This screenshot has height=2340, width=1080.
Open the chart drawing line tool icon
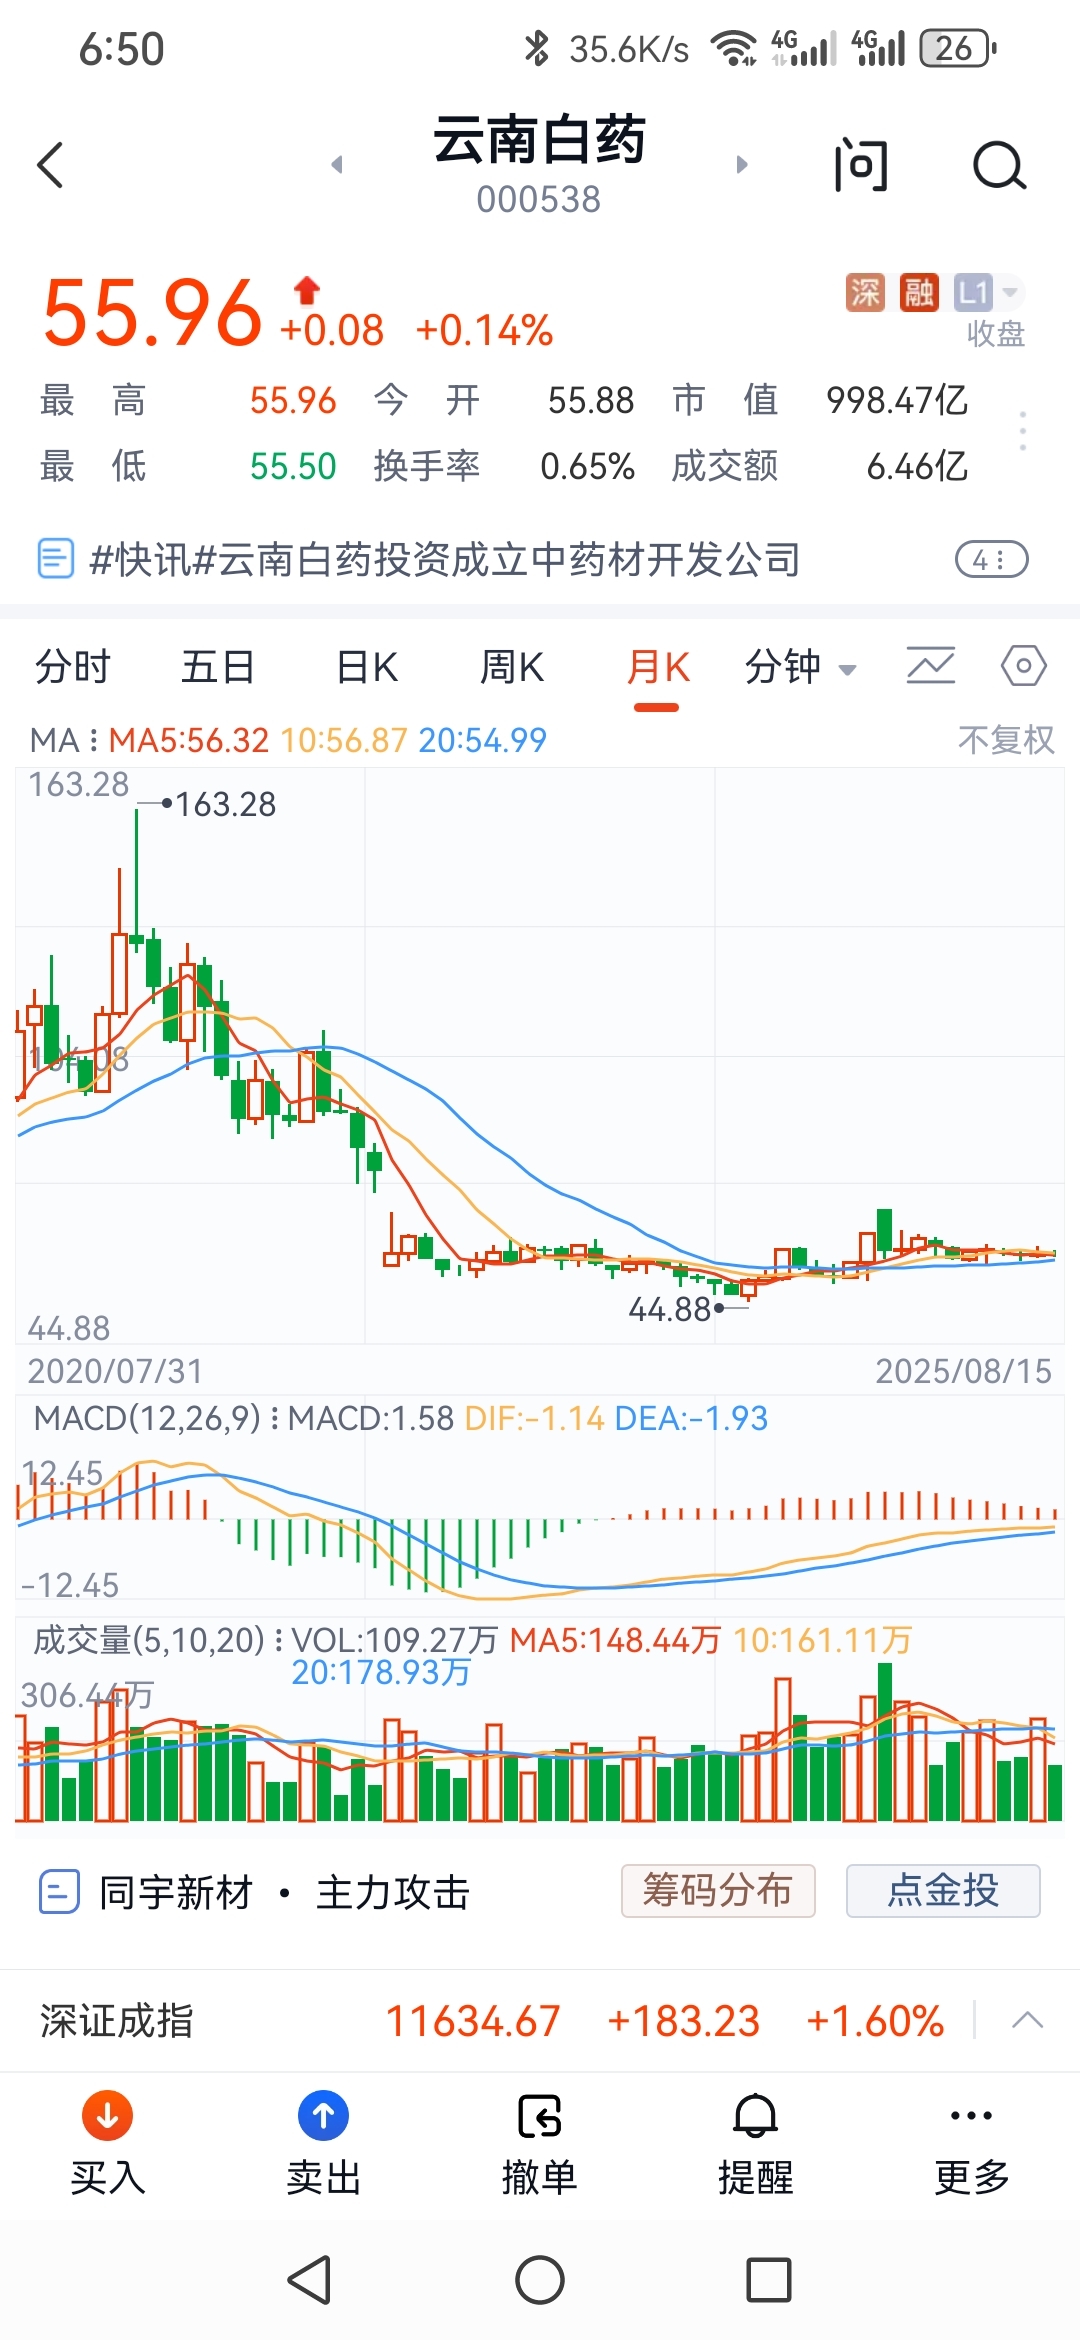(930, 666)
